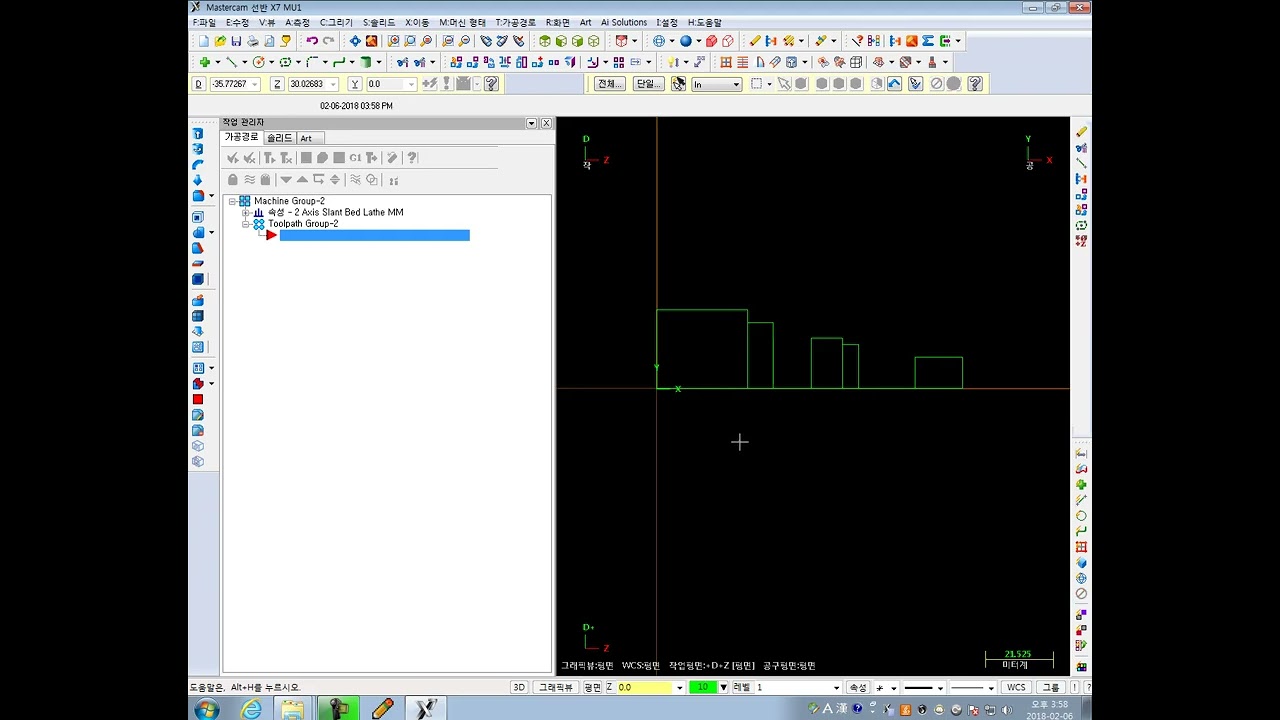Click the New file icon
Image resolution: width=1280 pixels, height=720 pixels.
(x=204, y=41)
